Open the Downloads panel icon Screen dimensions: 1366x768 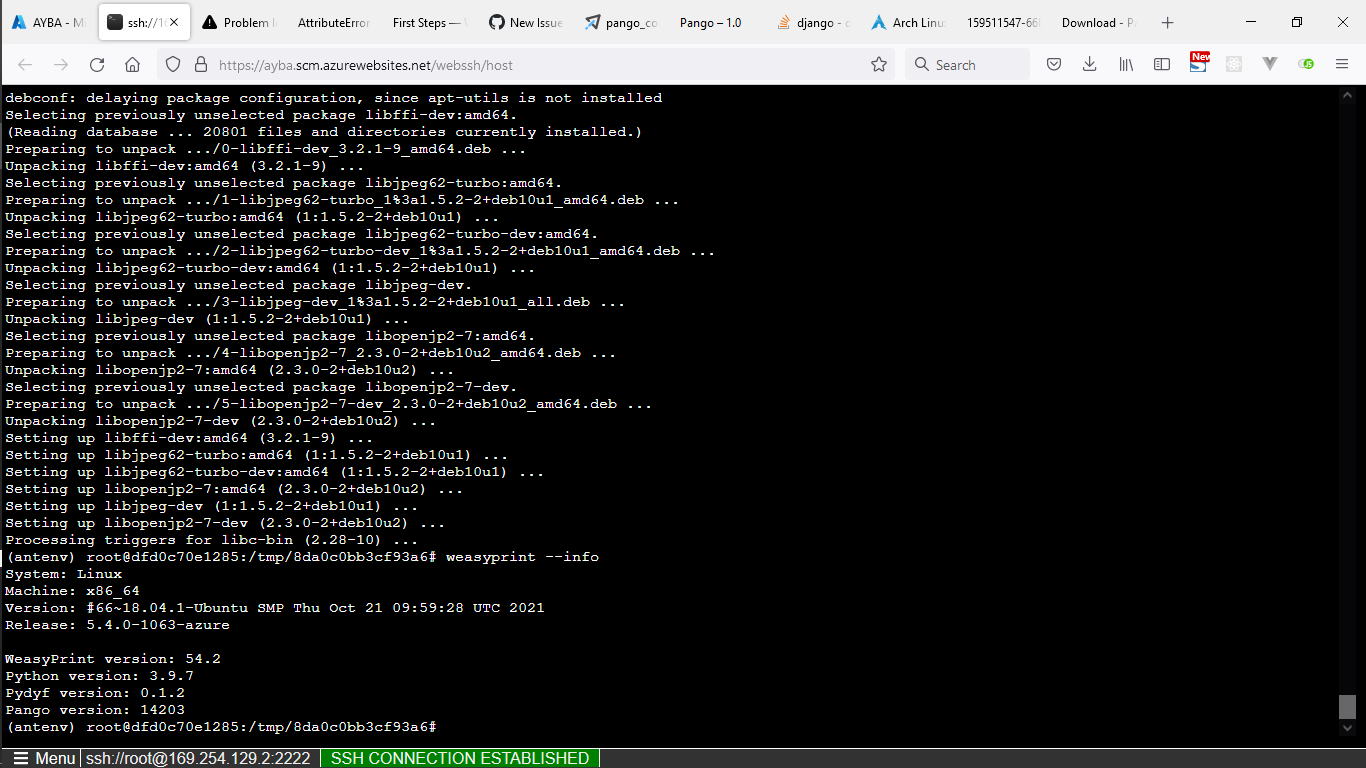click(1090, 64)
